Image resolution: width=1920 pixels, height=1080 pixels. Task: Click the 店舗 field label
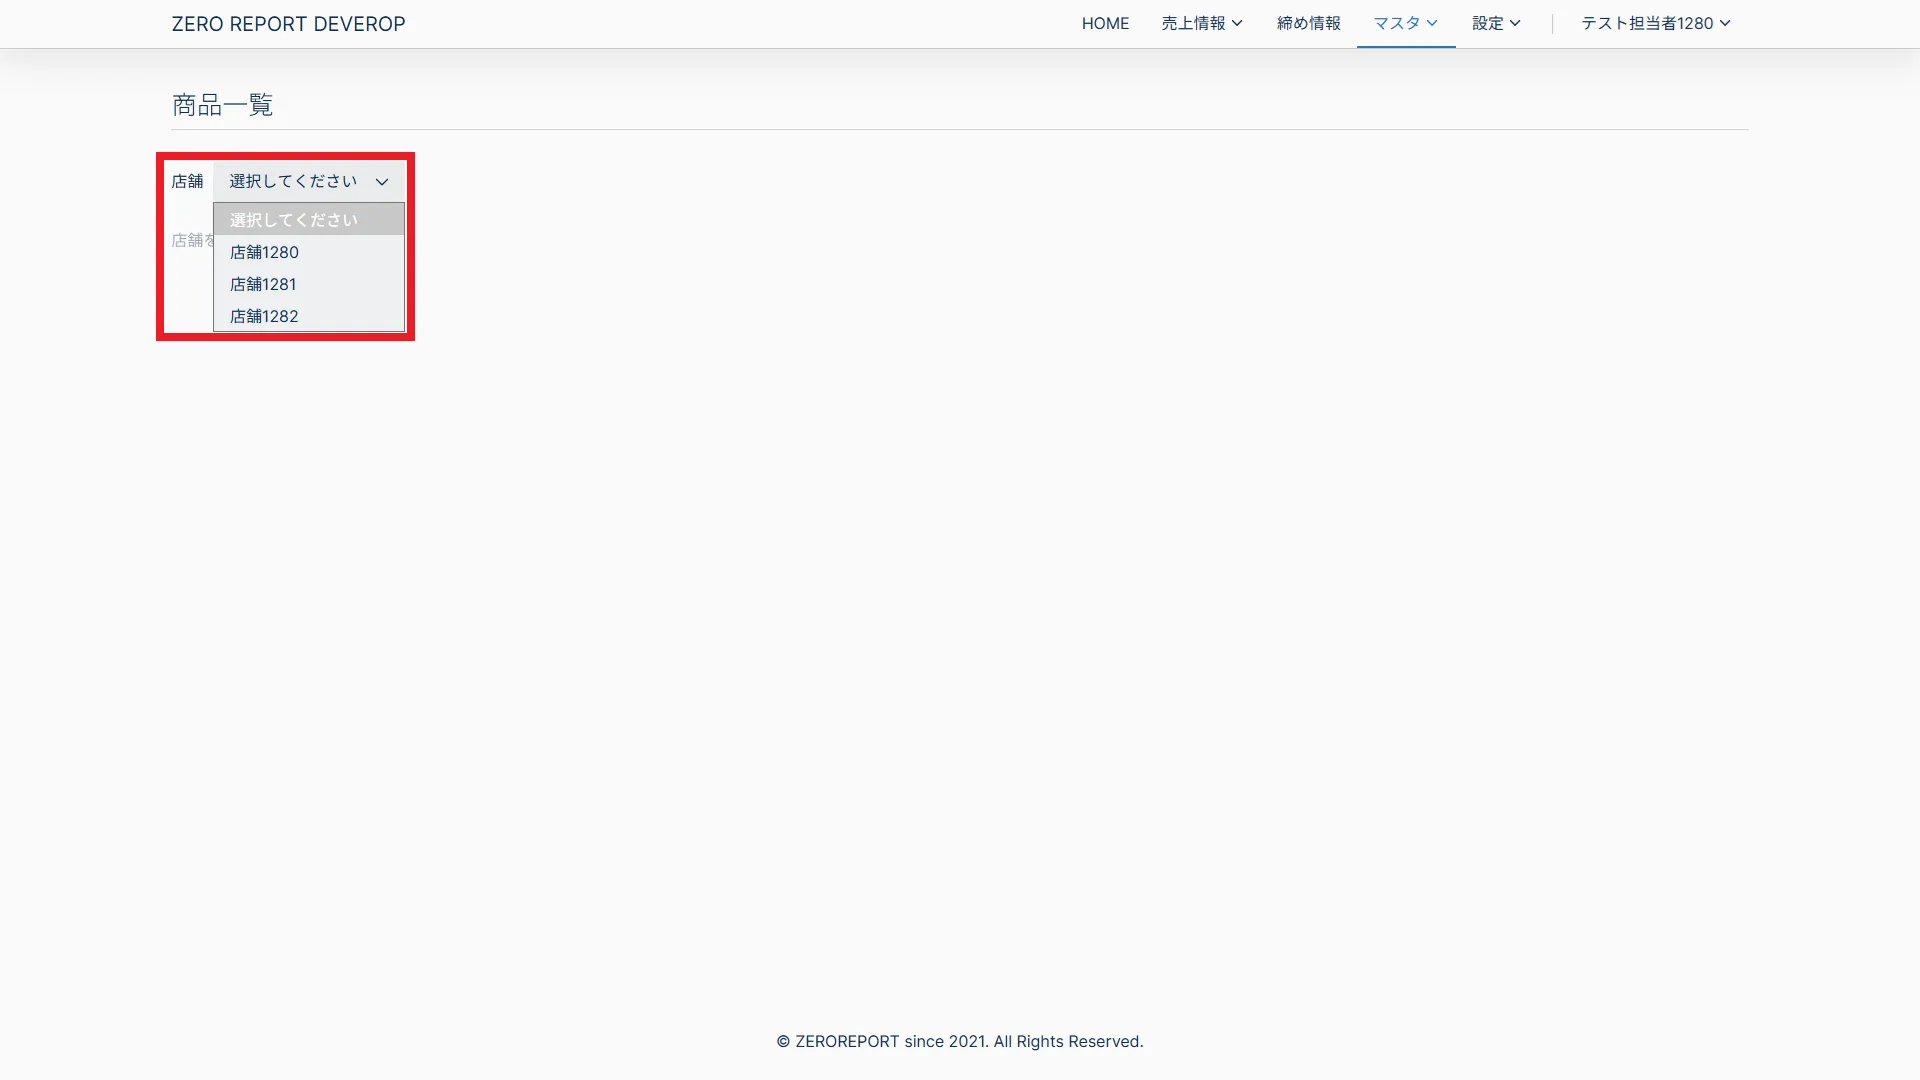click(x=187, y=181)
